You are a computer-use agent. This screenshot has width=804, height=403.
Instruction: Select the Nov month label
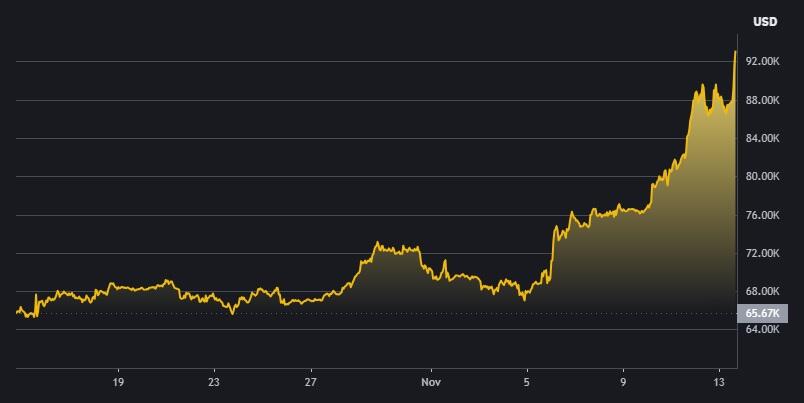tap(431, 382)
